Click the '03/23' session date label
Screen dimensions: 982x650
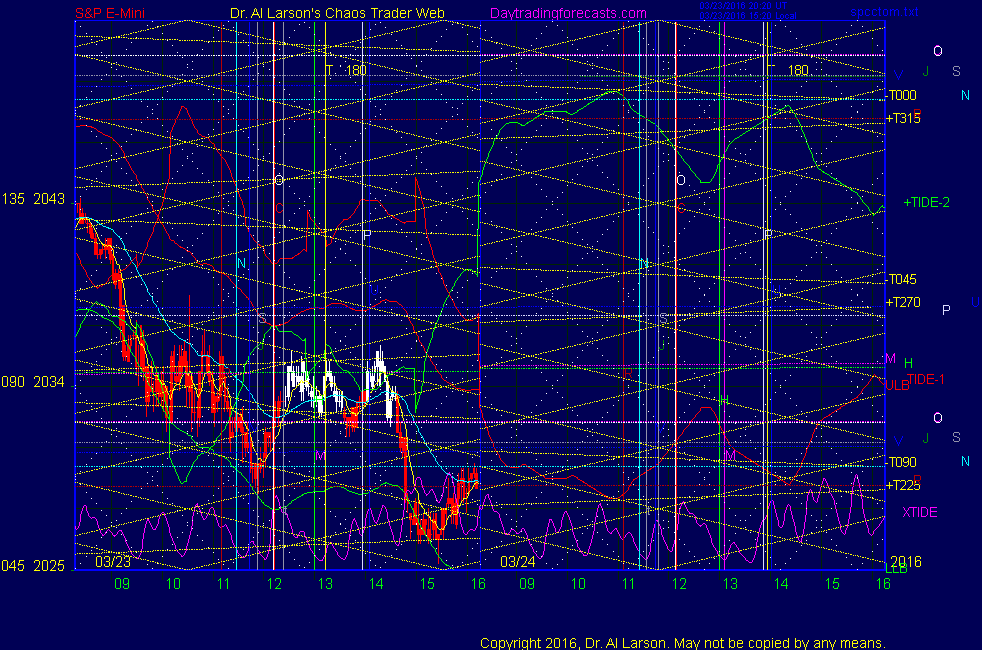(x=113, y=562)
